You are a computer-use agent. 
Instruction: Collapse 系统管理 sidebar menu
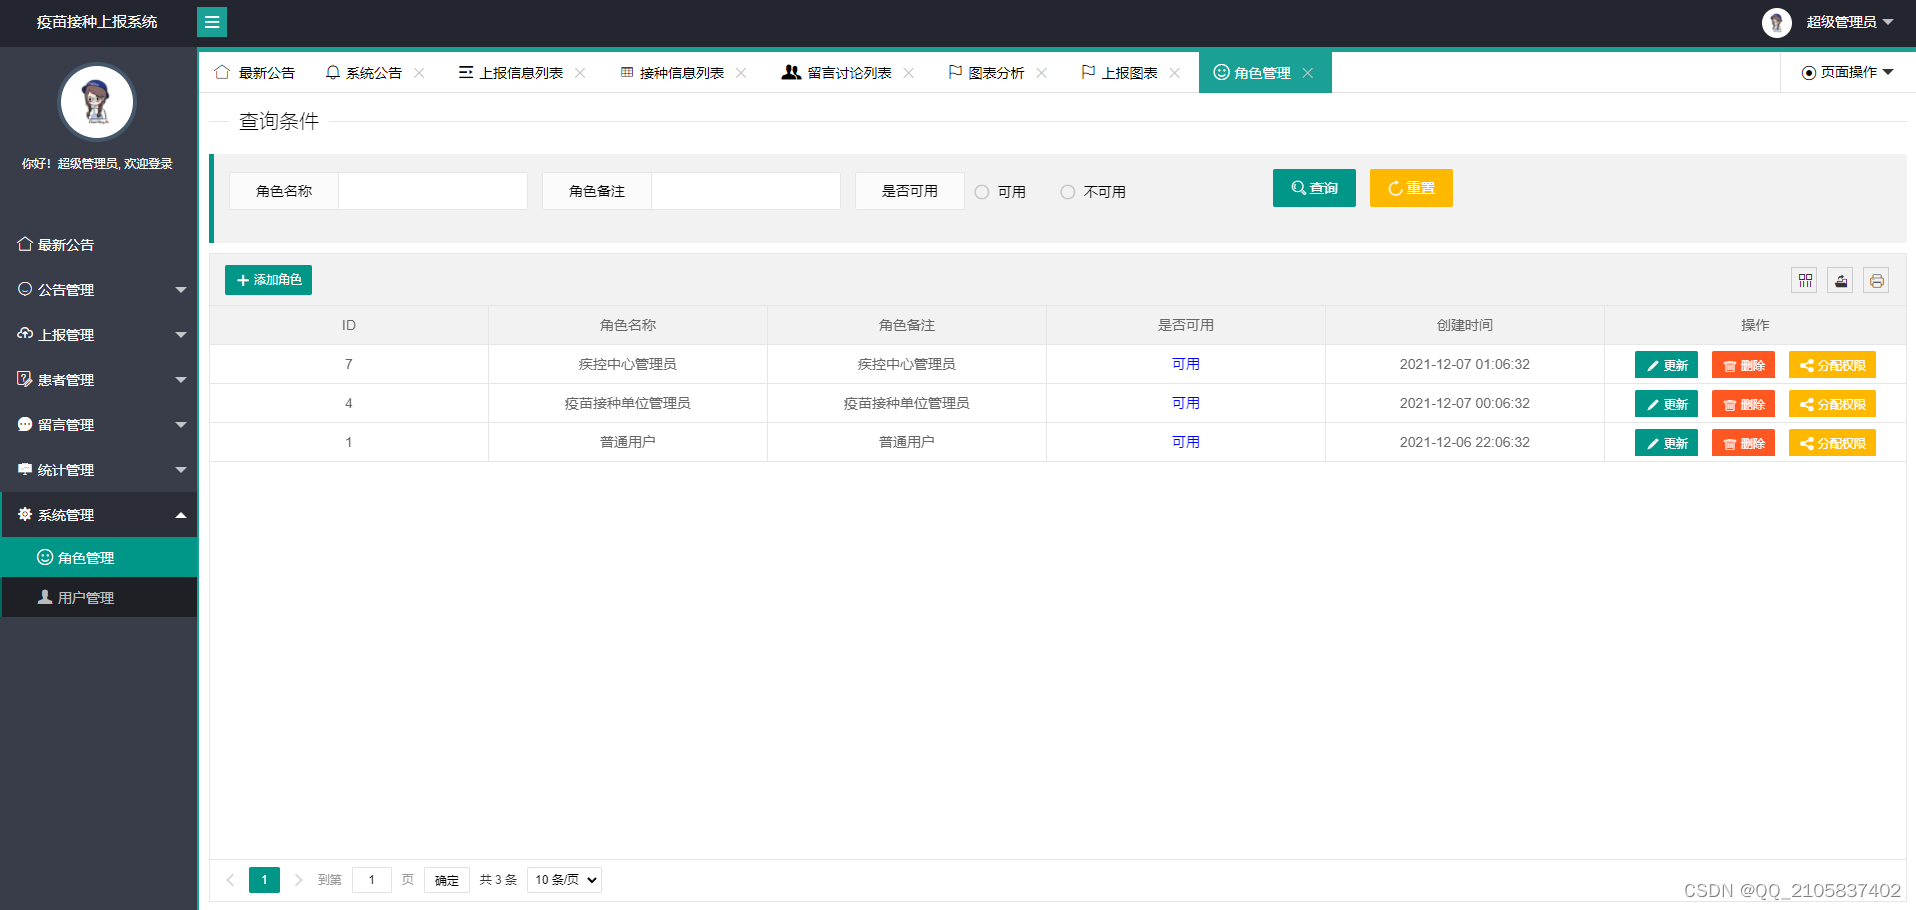click(99, 515)
